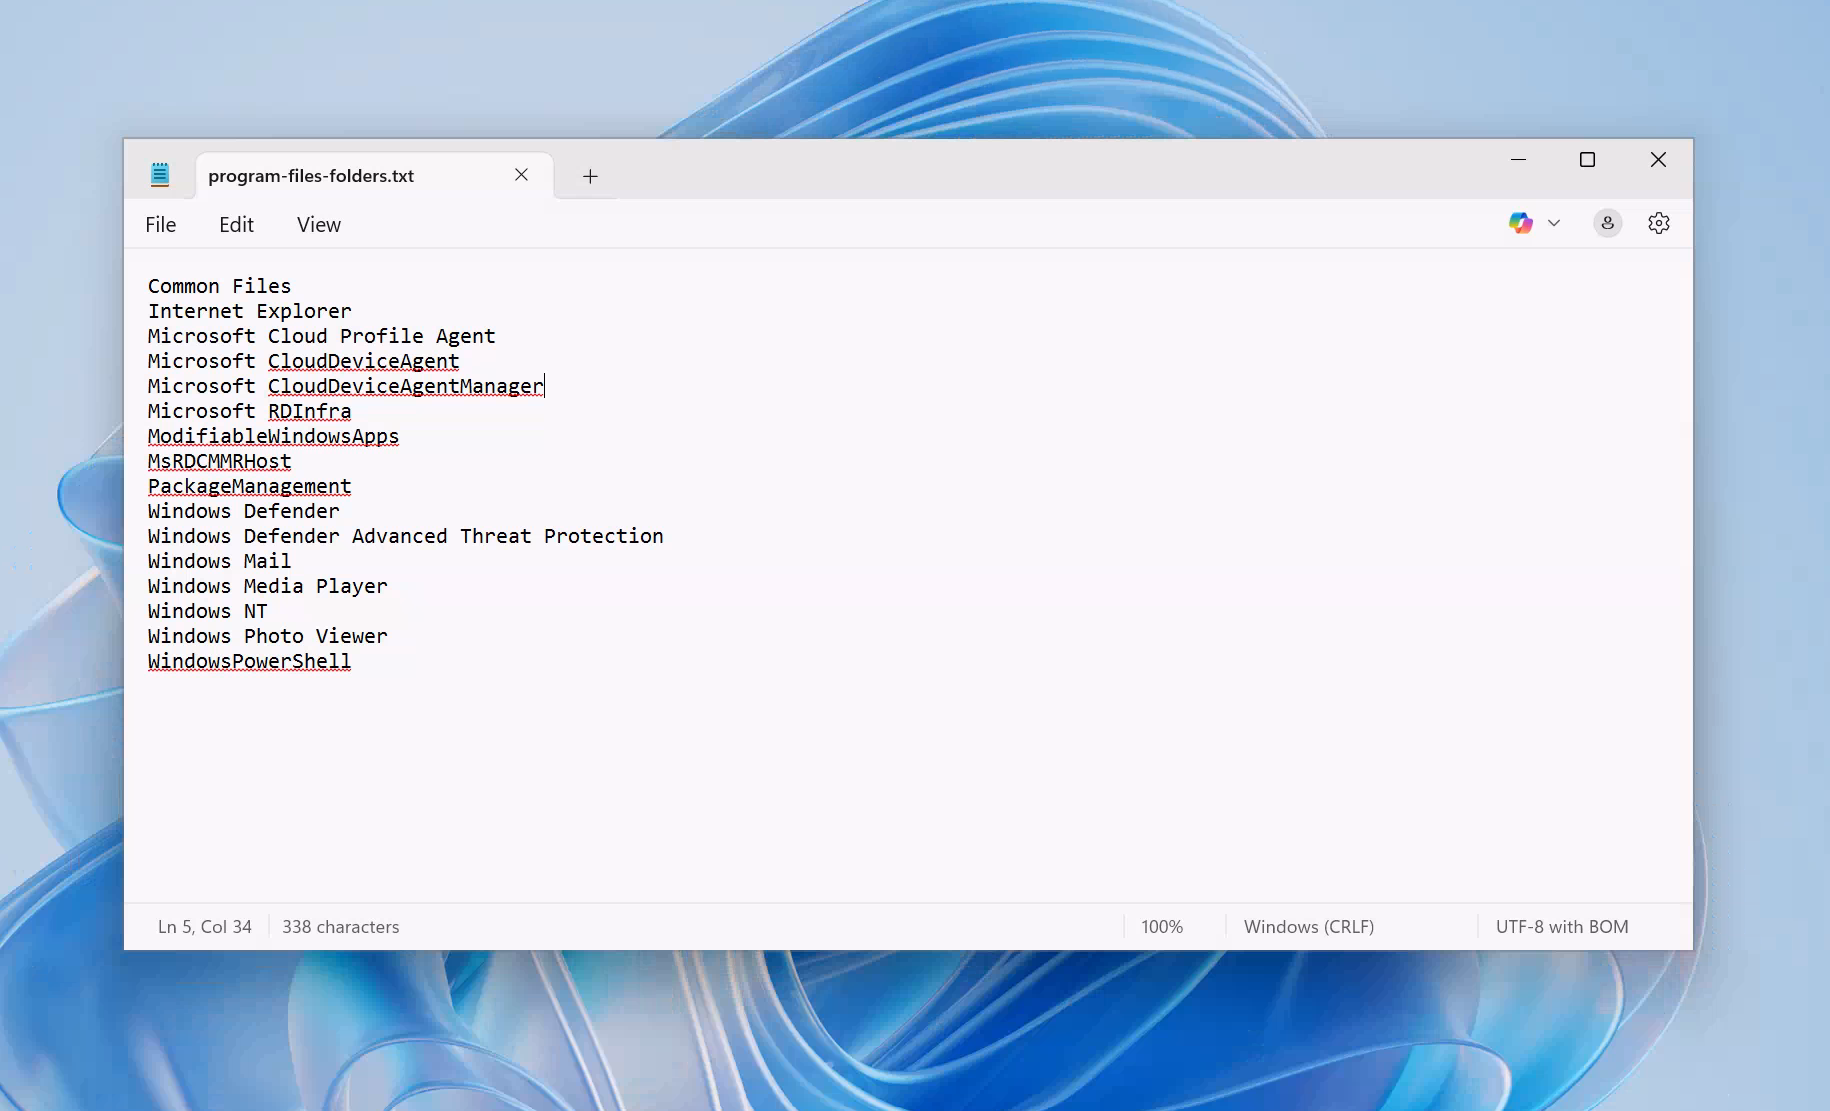Minimize the Notepad window
This screenshot has height=1111, width=1830.
click(1518, 160)
